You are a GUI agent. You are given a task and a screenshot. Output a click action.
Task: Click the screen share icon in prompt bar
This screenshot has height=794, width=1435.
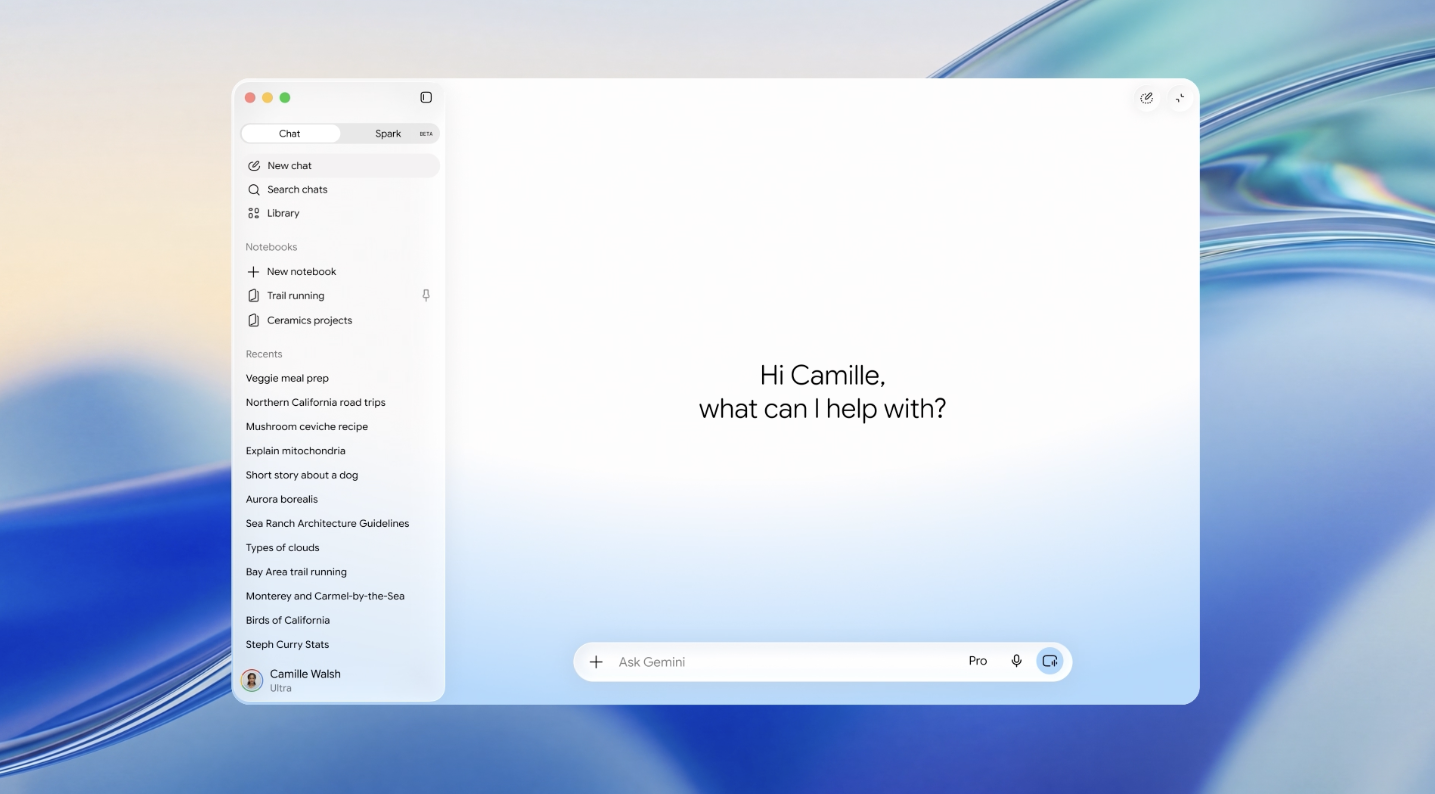click(x=1049, y=661)
